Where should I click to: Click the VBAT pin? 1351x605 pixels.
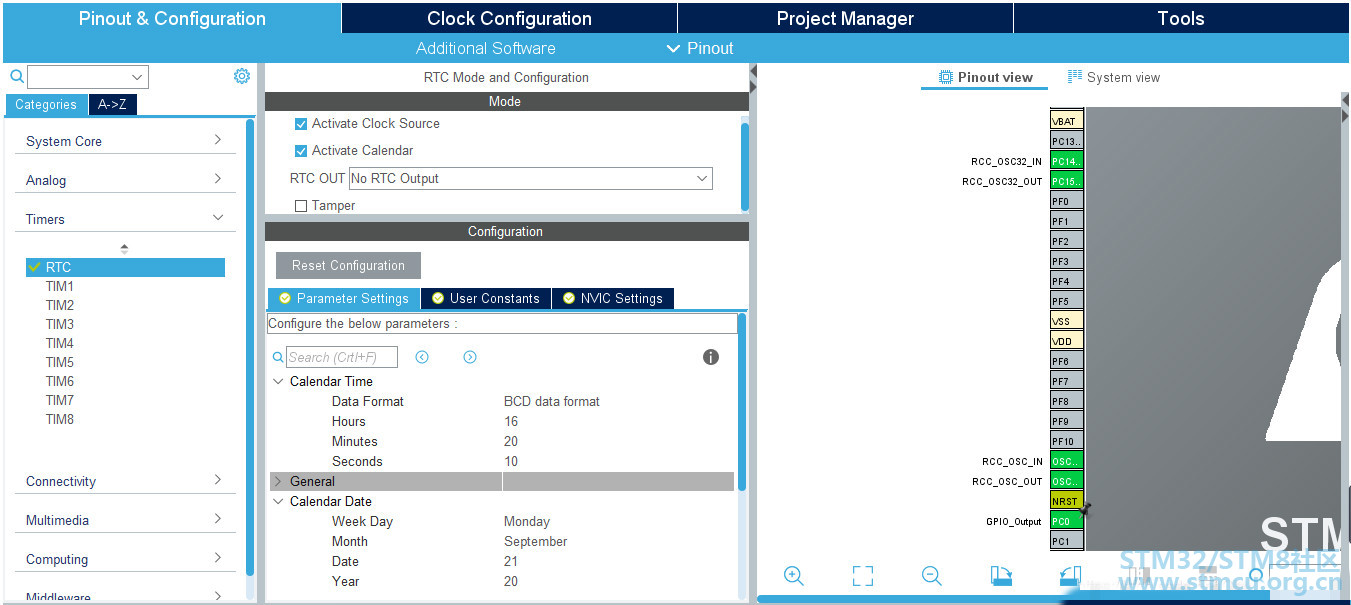[x=1067, y=121]
